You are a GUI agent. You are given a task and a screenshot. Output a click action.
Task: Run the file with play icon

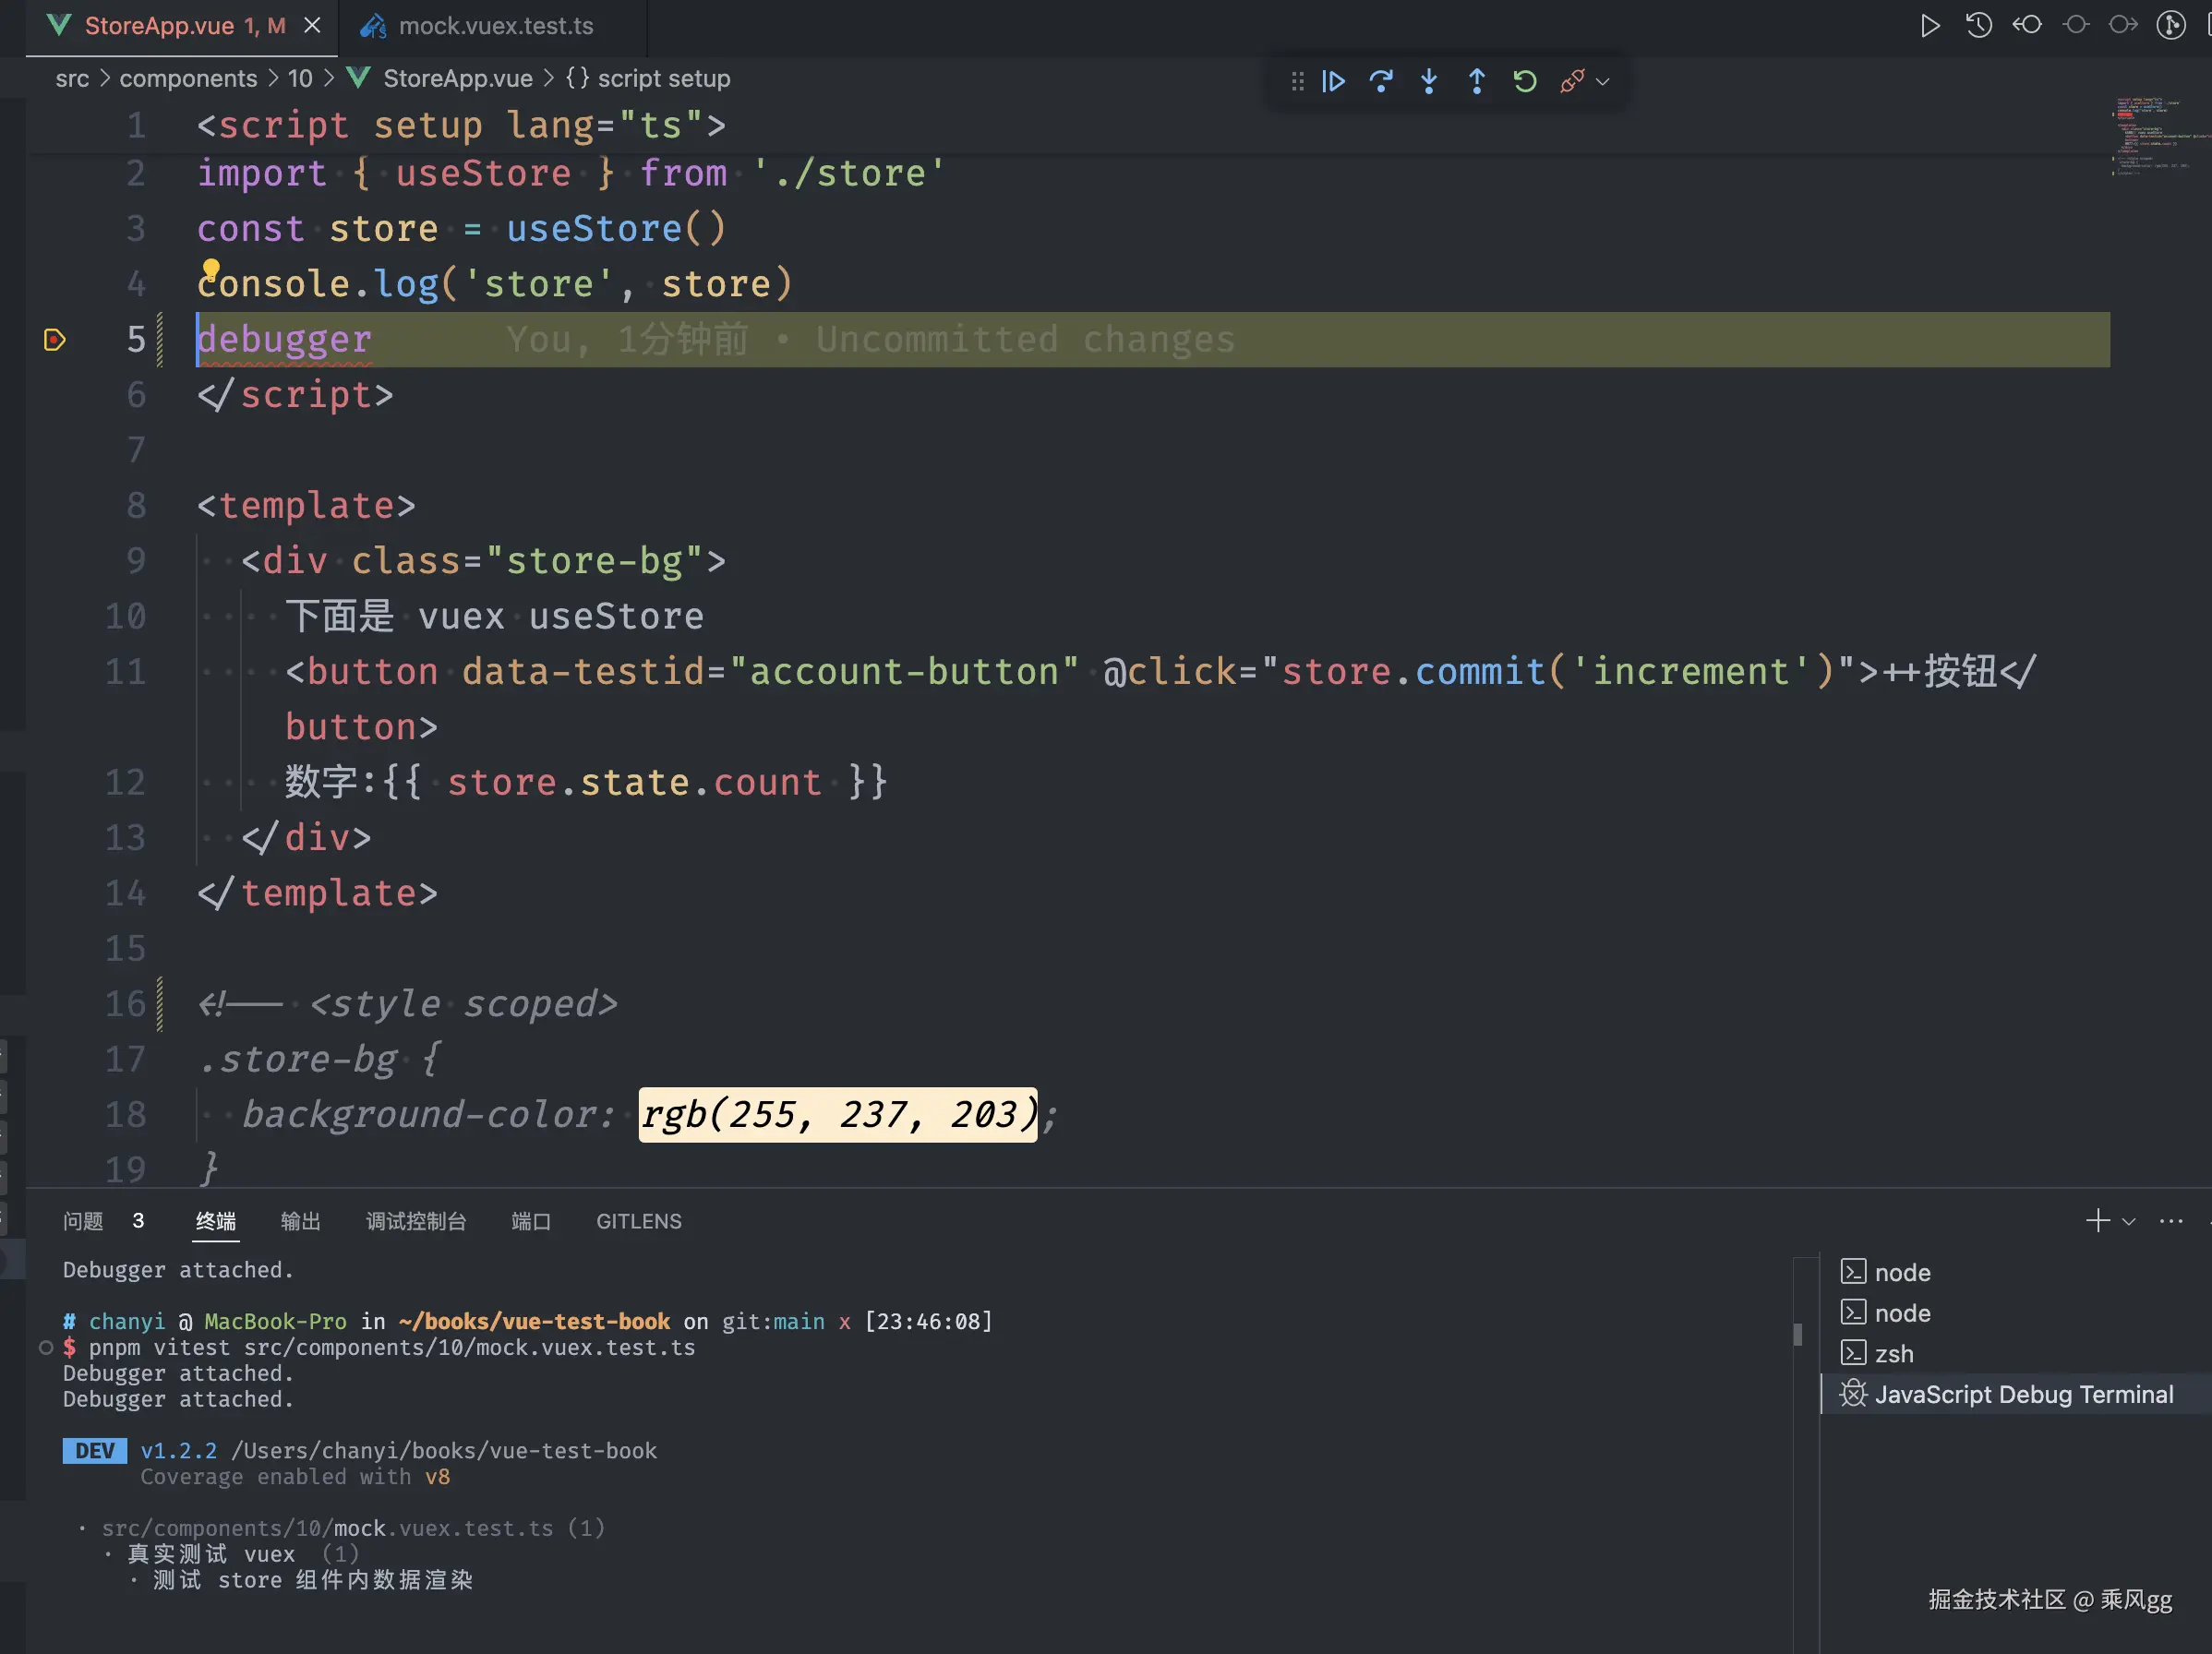1930,25
